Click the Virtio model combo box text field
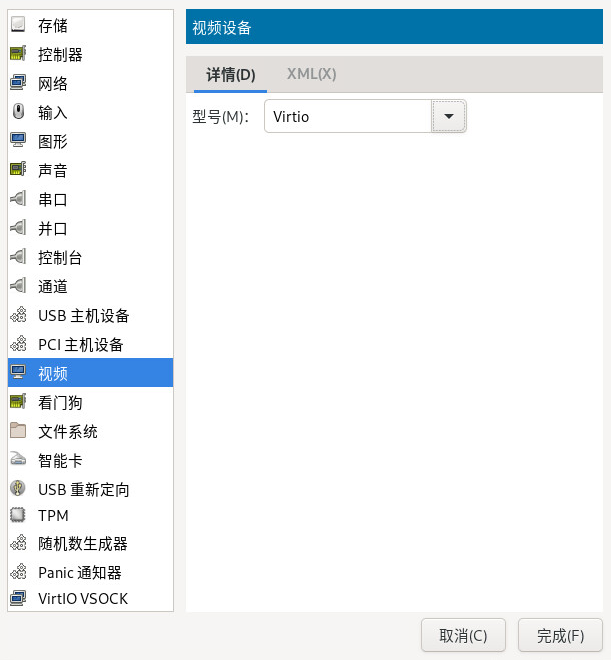The width and height of the screenshot is (611, 660). (x=347, y=117)
